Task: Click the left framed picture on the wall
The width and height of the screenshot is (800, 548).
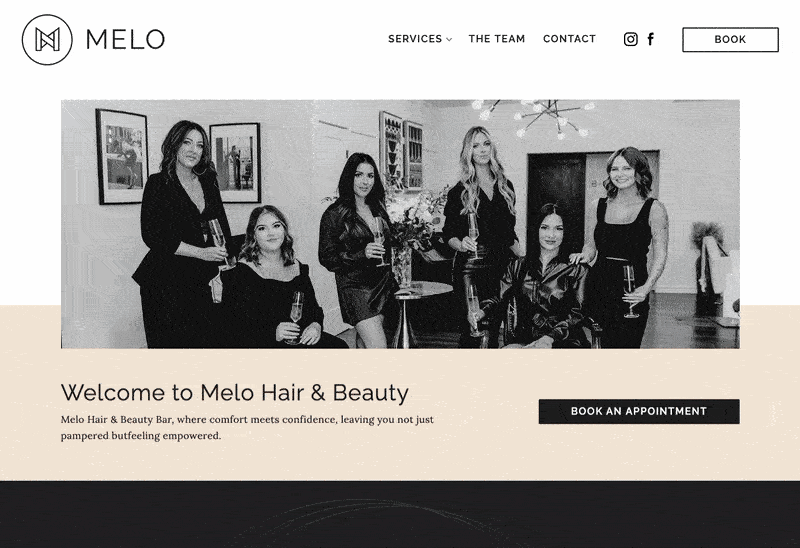Action: pyautogui.click(x=122, y=157)
